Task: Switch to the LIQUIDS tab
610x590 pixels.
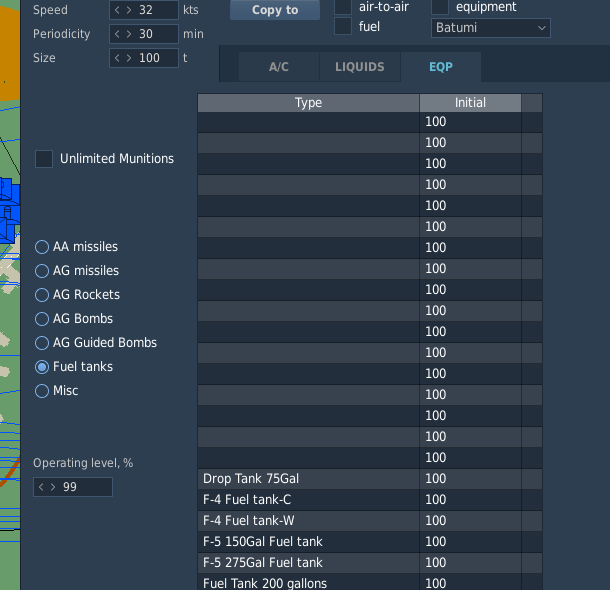Action: tap(360, 67)
